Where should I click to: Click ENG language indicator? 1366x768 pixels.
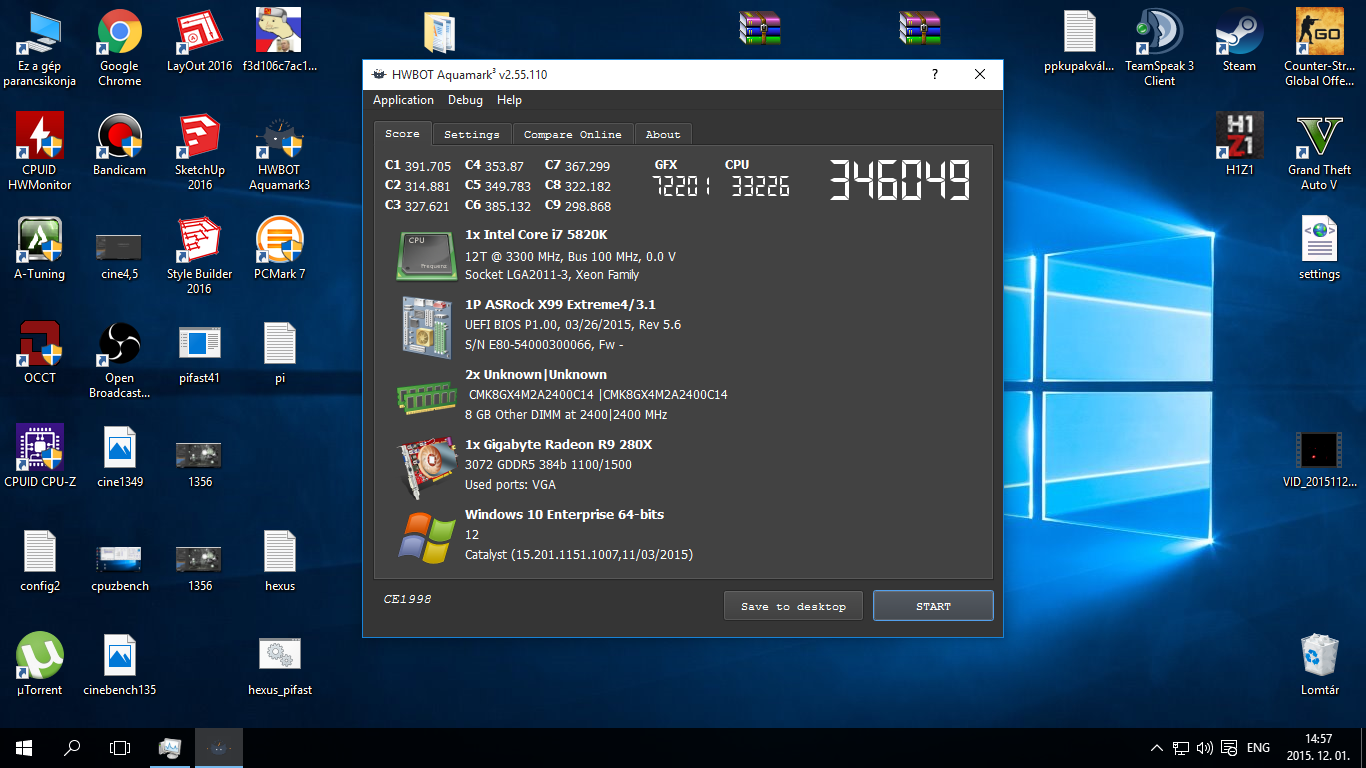pos(1259,748)
